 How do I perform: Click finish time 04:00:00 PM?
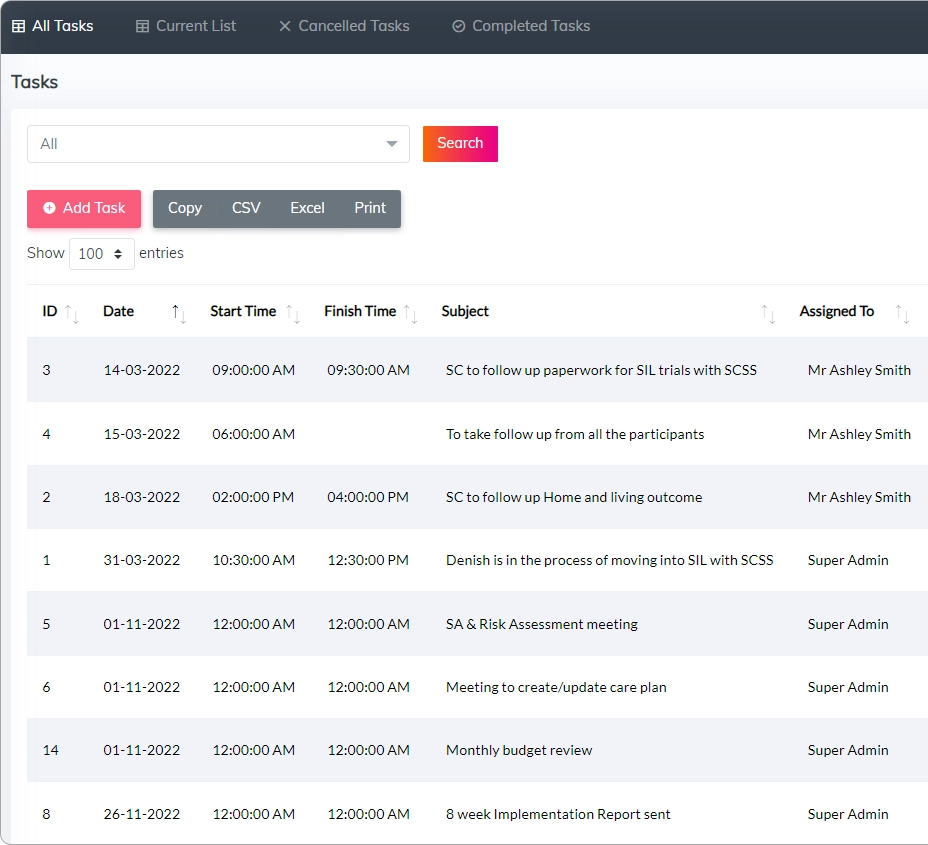368,497
